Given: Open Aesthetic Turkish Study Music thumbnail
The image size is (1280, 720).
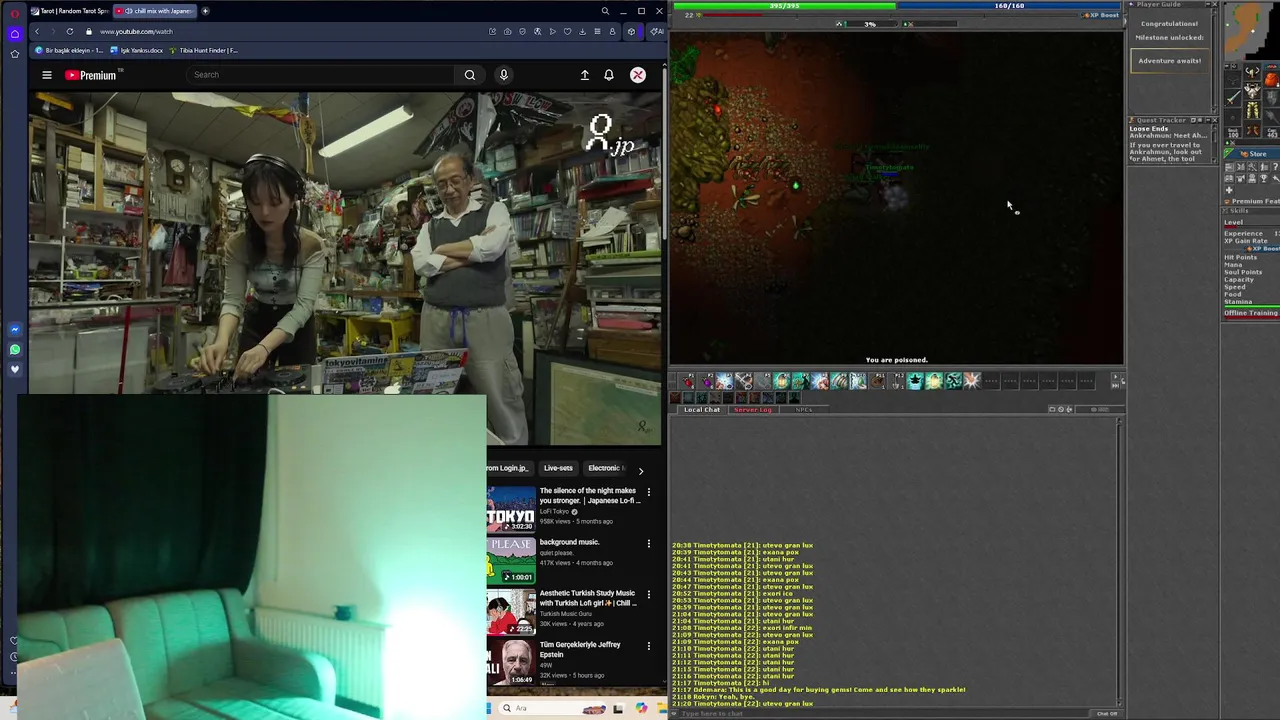Looking at the screenshot, I should [x=511, y=612].
